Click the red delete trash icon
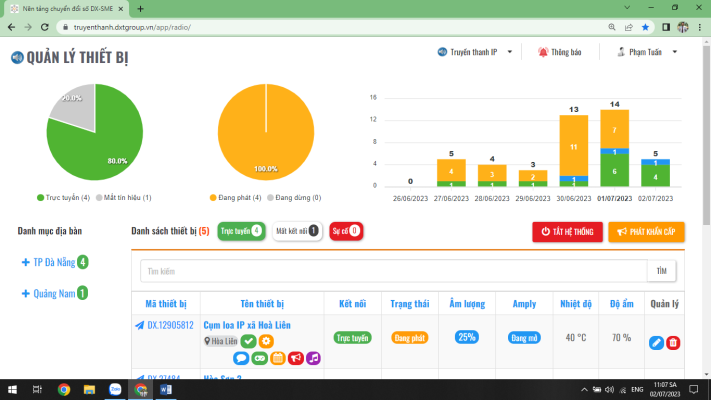Viewport: 711px width, 400px height. tap(673, 343)
